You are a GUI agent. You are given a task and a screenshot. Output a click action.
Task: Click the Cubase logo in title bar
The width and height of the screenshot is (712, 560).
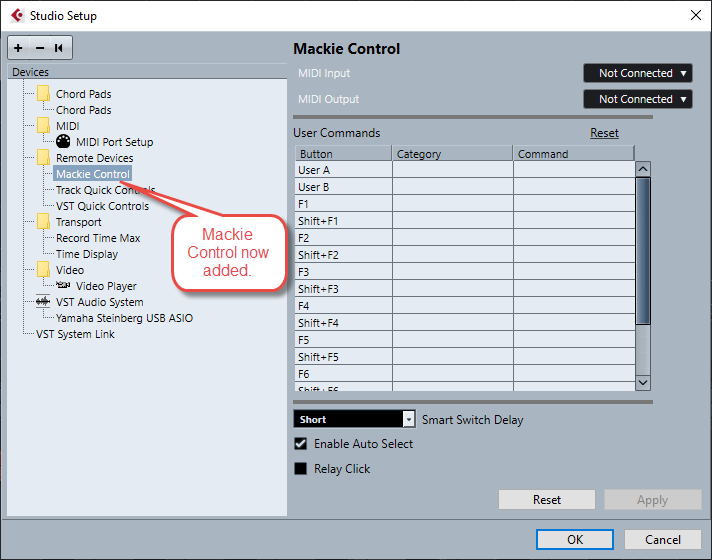coord(17,15)
